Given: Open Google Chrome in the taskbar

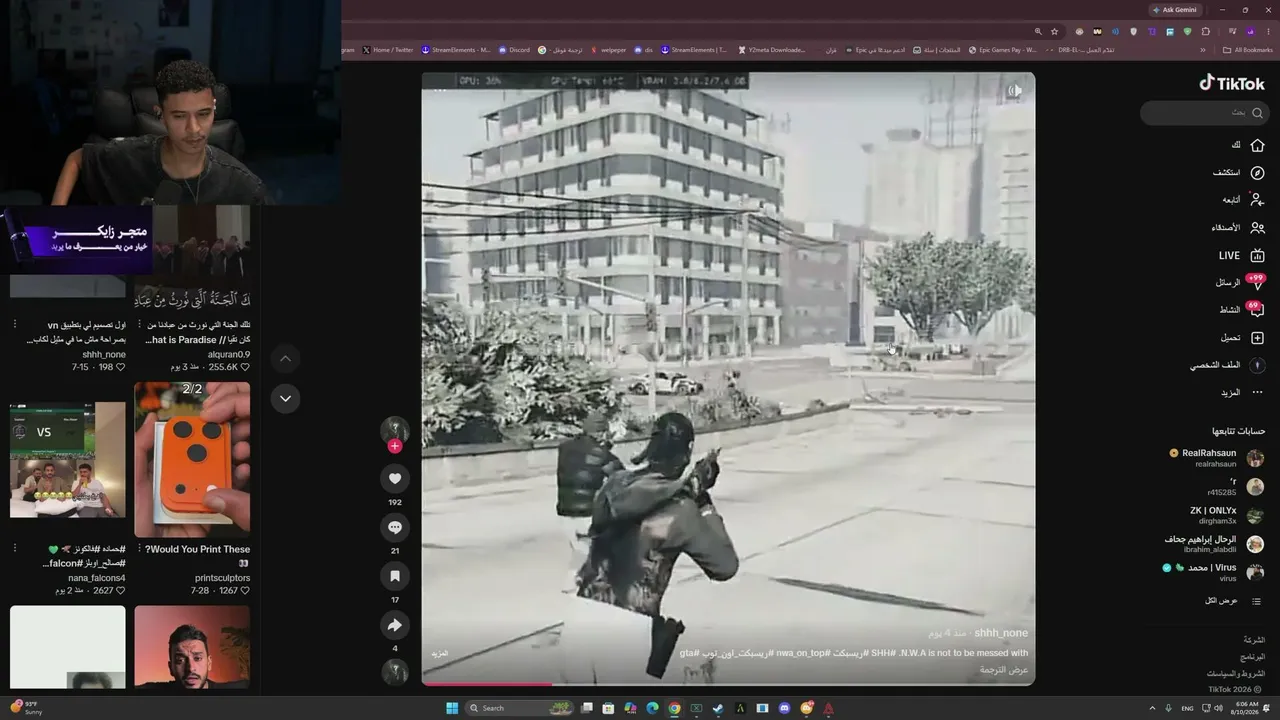Looking at the screenshot, I should coord(675,708).
